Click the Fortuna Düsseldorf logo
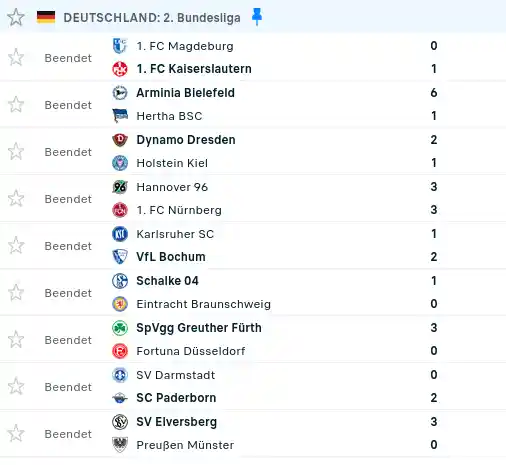The width and height of the screenshot is (506, 465). point(120,351)
